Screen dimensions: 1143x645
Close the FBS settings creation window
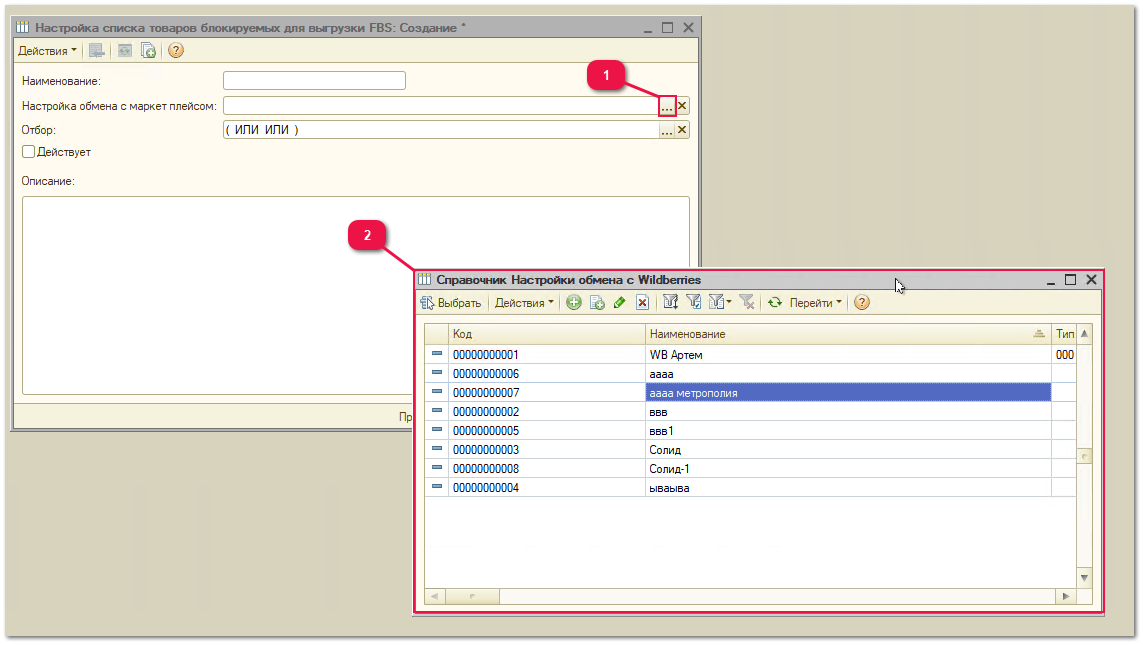(688, 28)
